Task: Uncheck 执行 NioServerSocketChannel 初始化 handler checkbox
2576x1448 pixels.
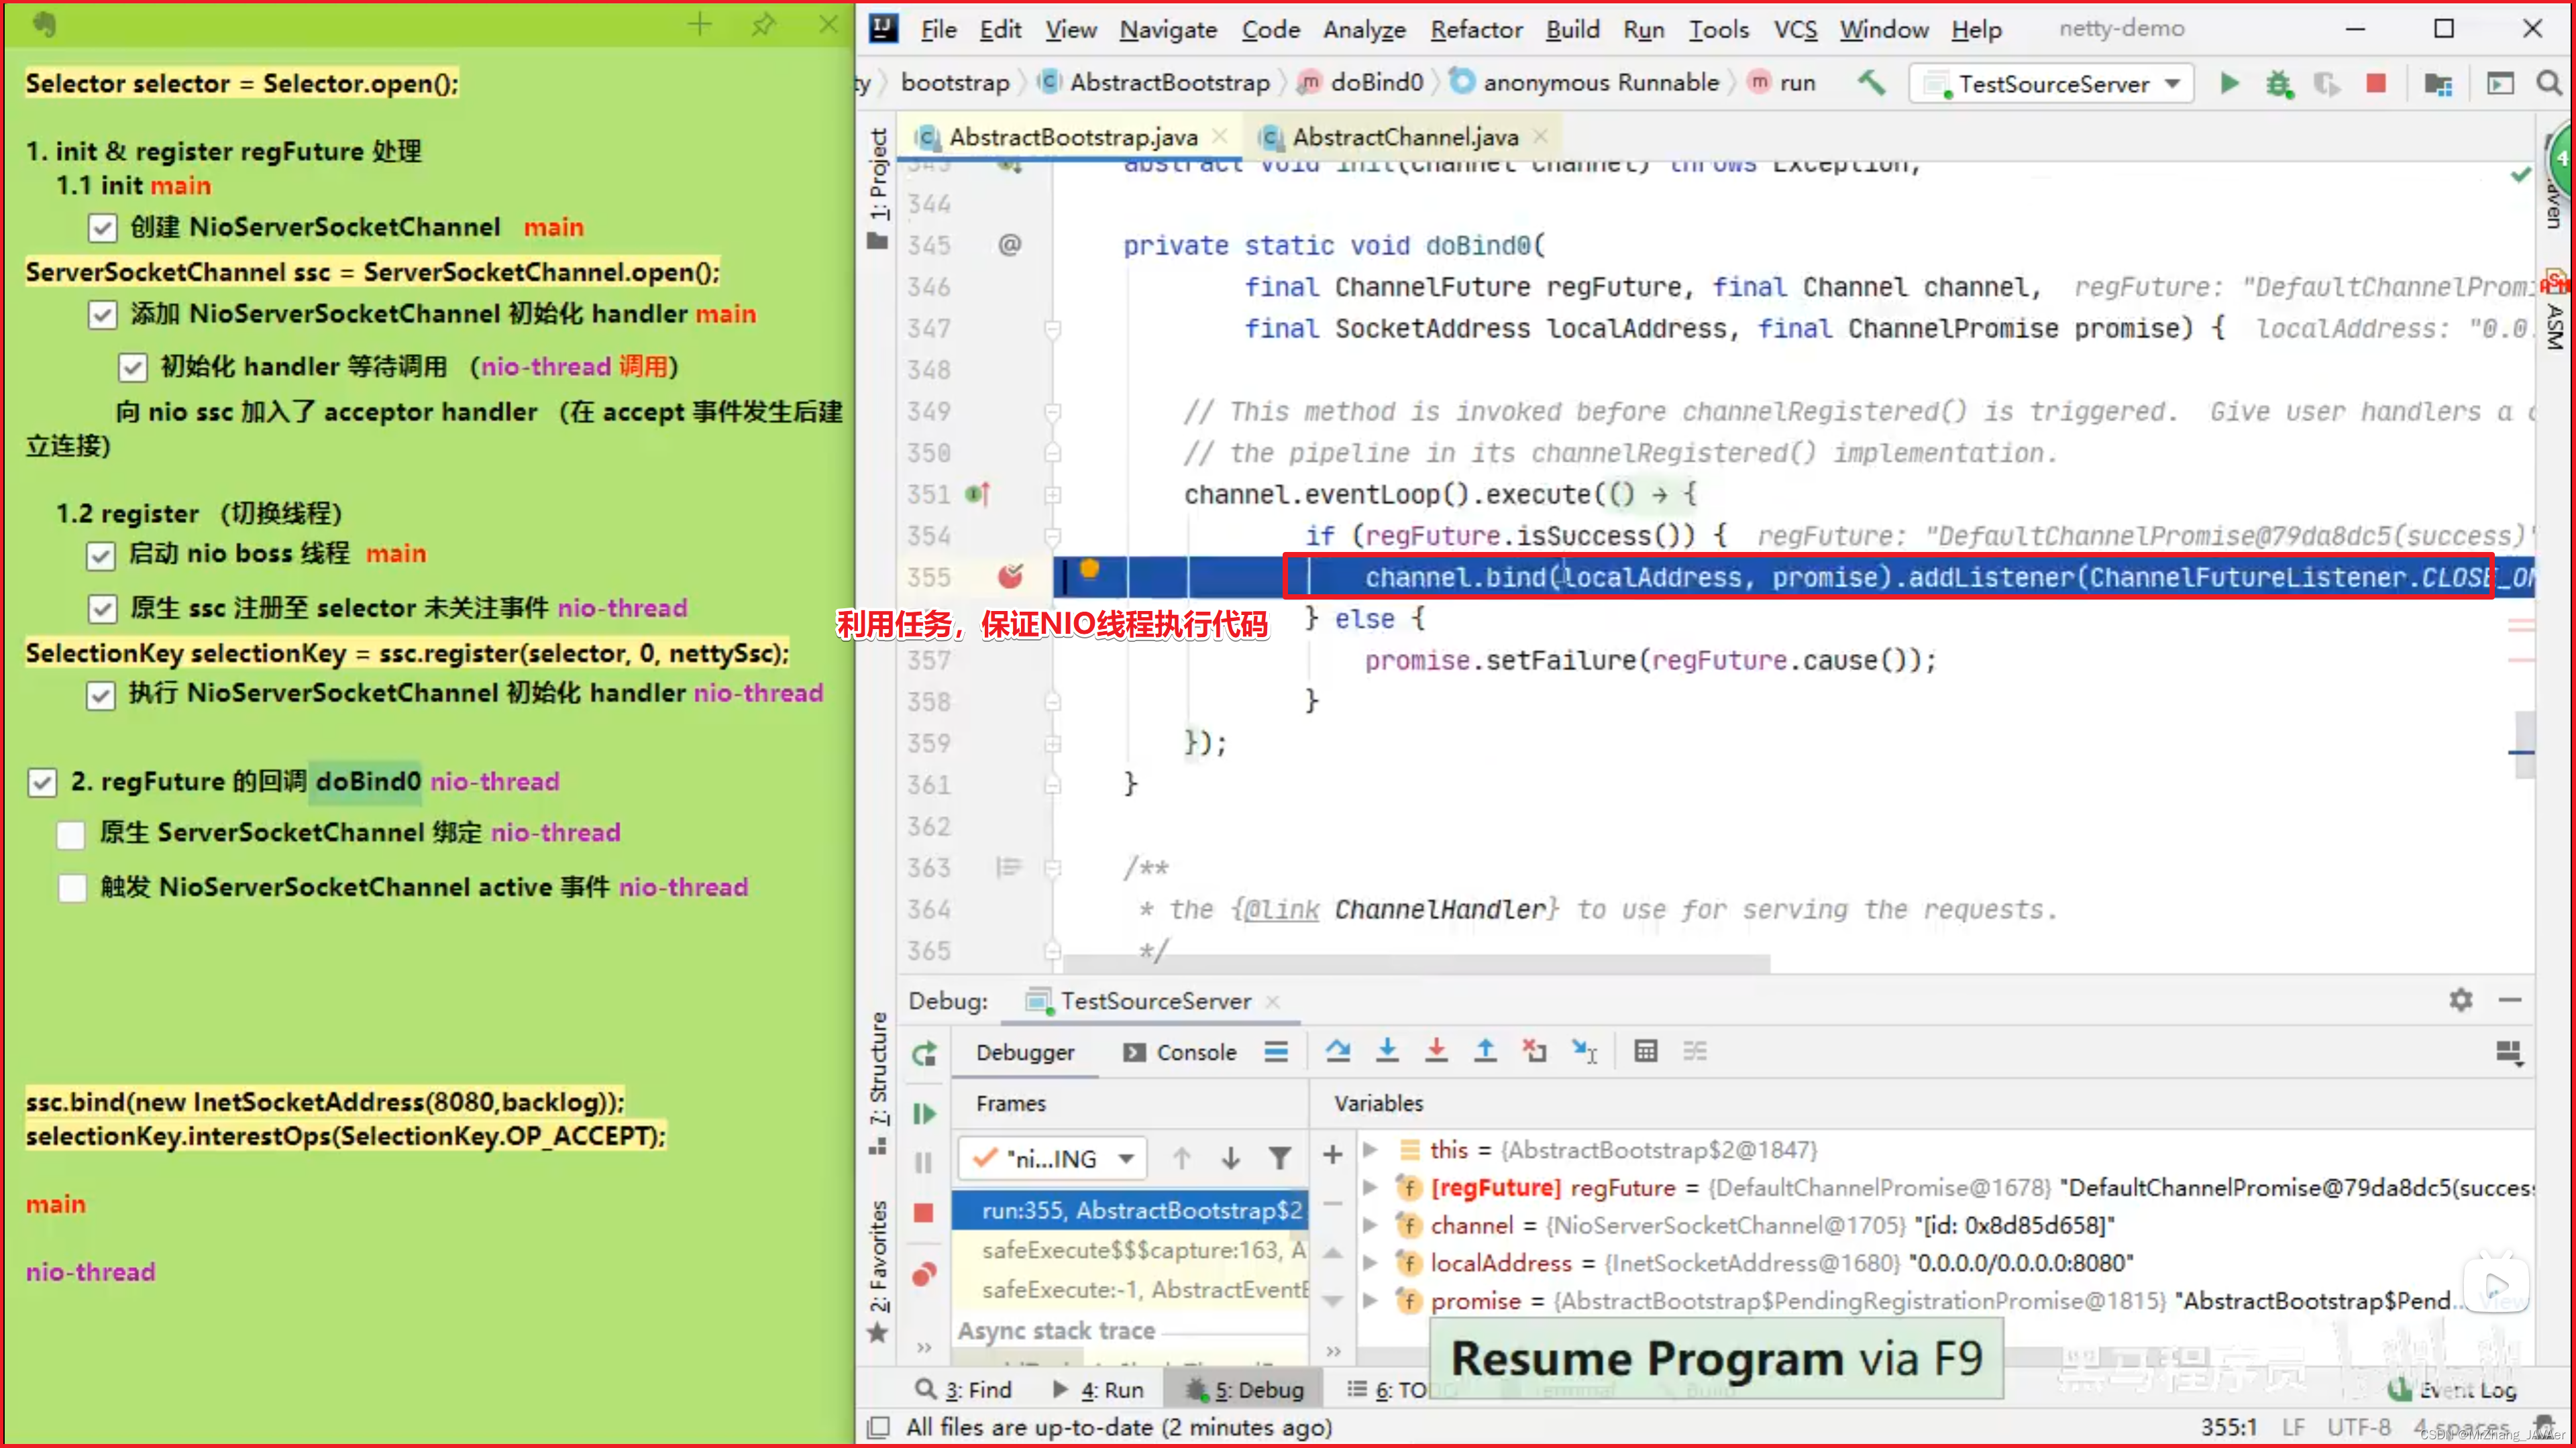Action: tap(101, 695)
